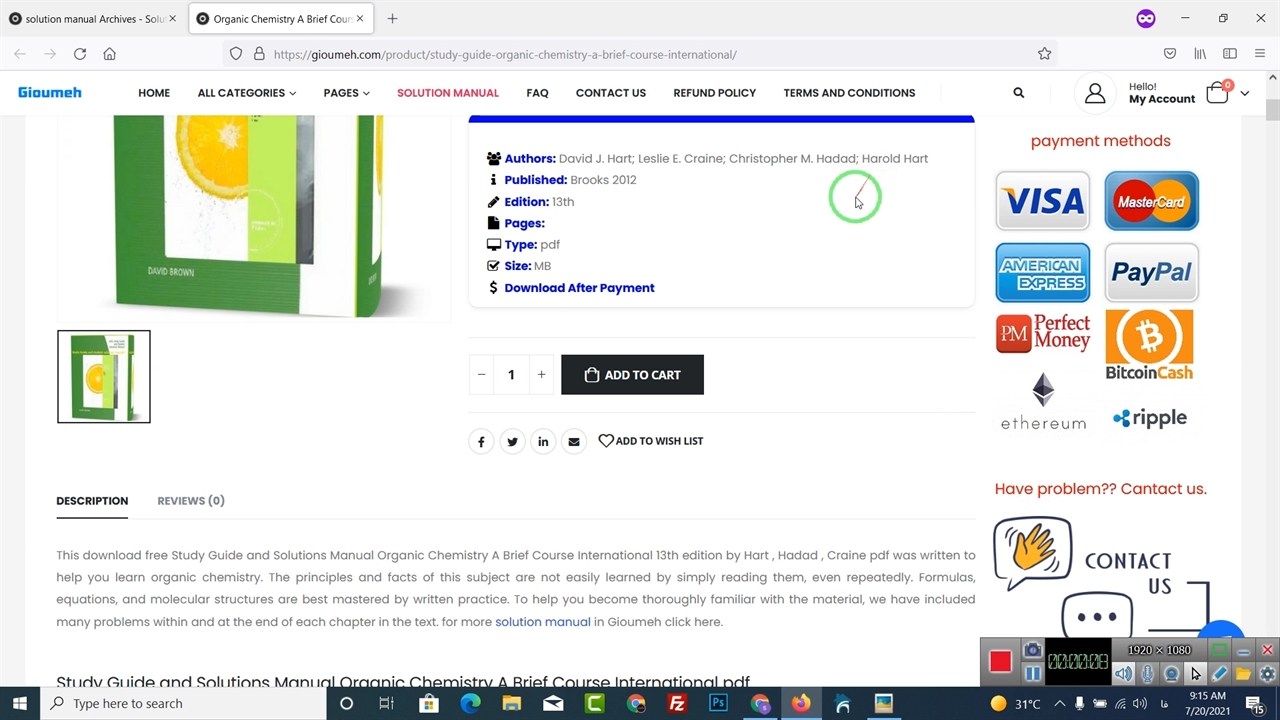1280x720 pixels.
Task: Follow the solution manual link in description
Action: click(x=543, y=622)
